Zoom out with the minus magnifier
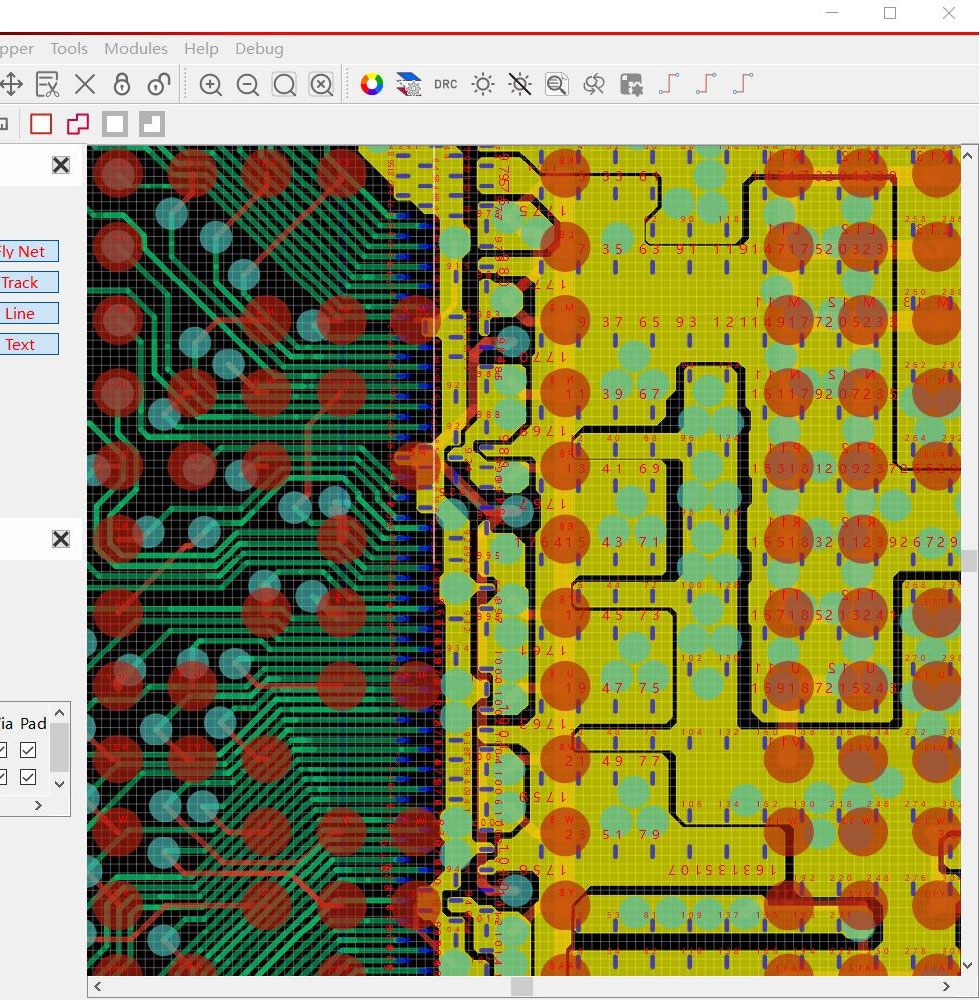 [247, 85]
